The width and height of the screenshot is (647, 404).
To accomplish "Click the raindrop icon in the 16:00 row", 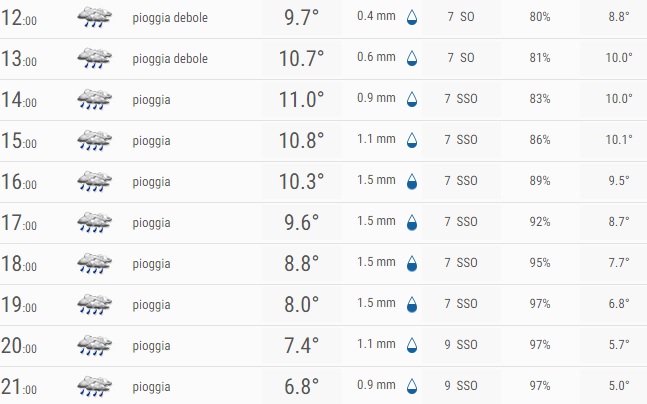I will (412, 182).
